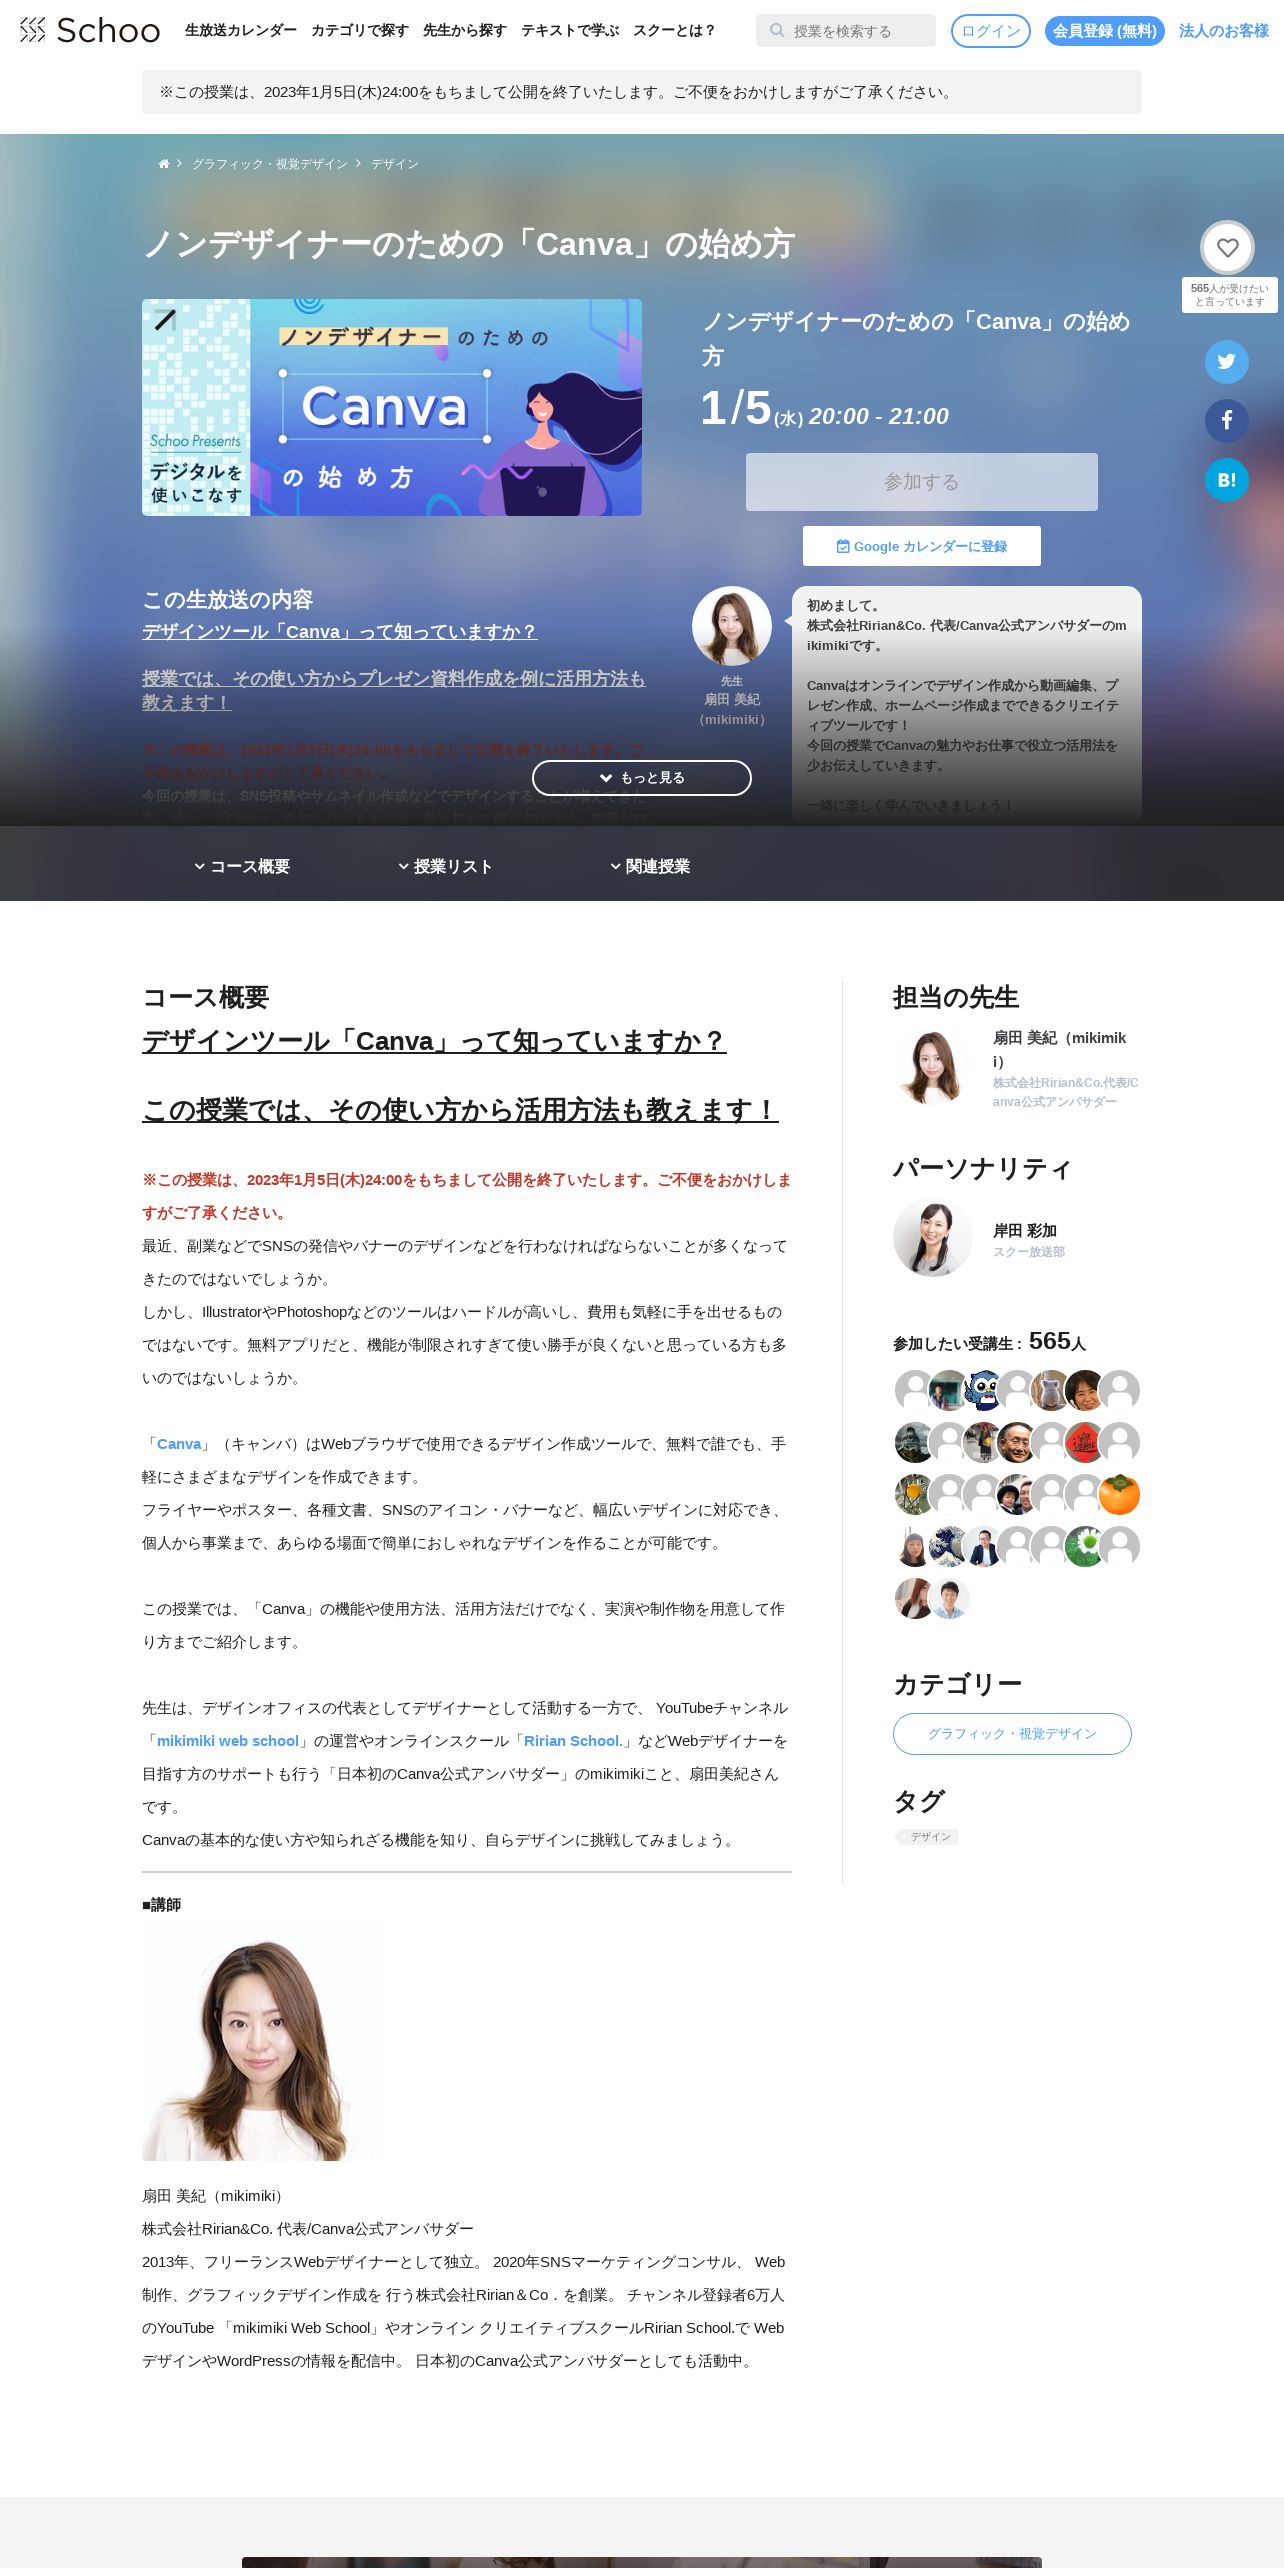Click the 会員登録 (無料) button

tap(1105, 31)
